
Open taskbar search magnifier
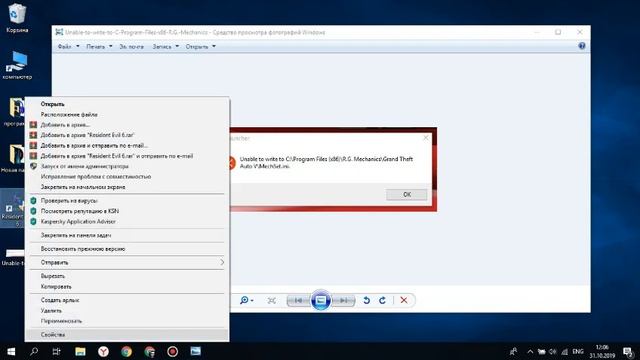pyautogui.click(x=34, y=351)
